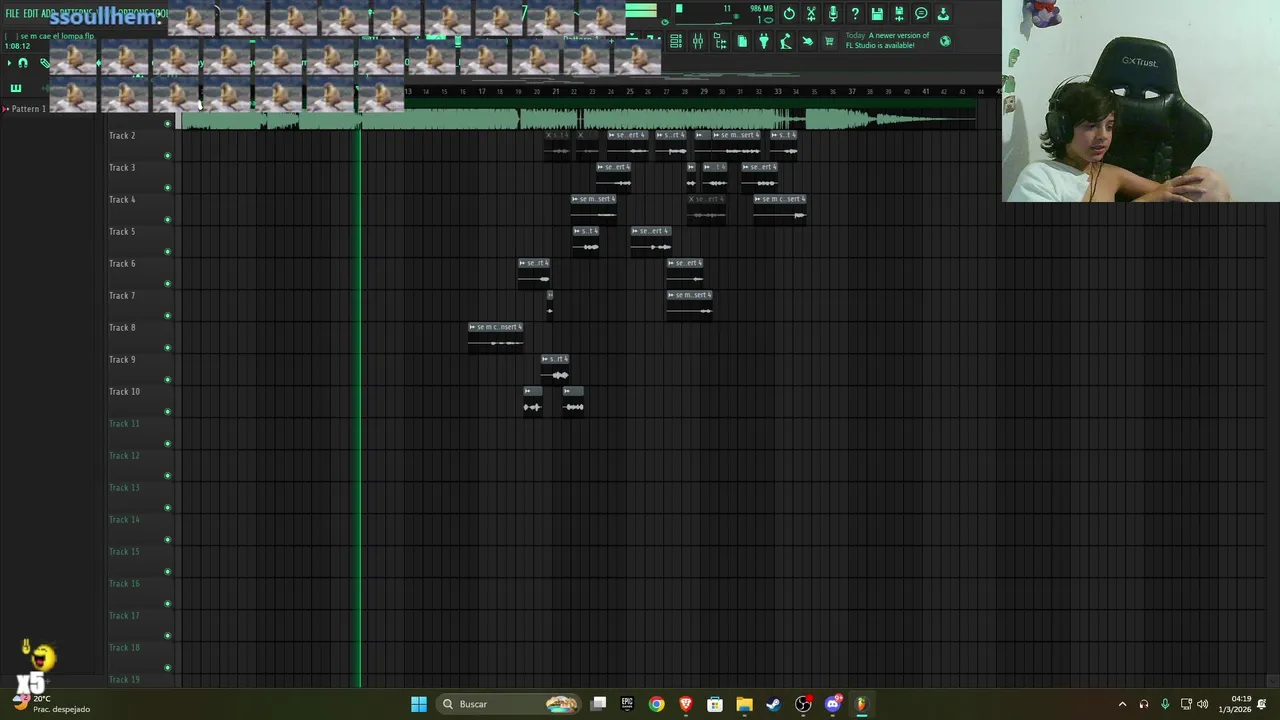Open the Windows Start menu
This screenshot has width=1280, height=720.
point(419,704)
